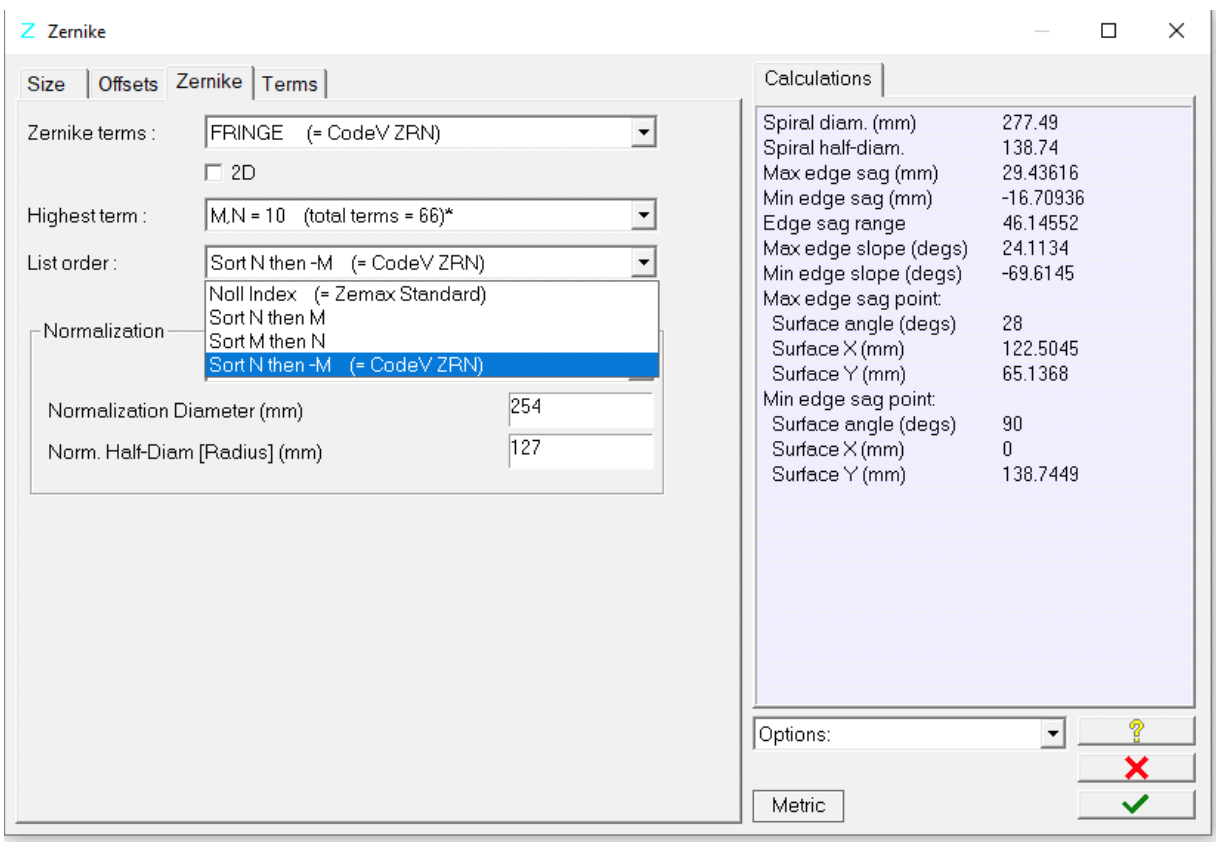Expand the Zernike terms dropdown
The height and width of the screenshot is (842, 1218).
(645, 133)
